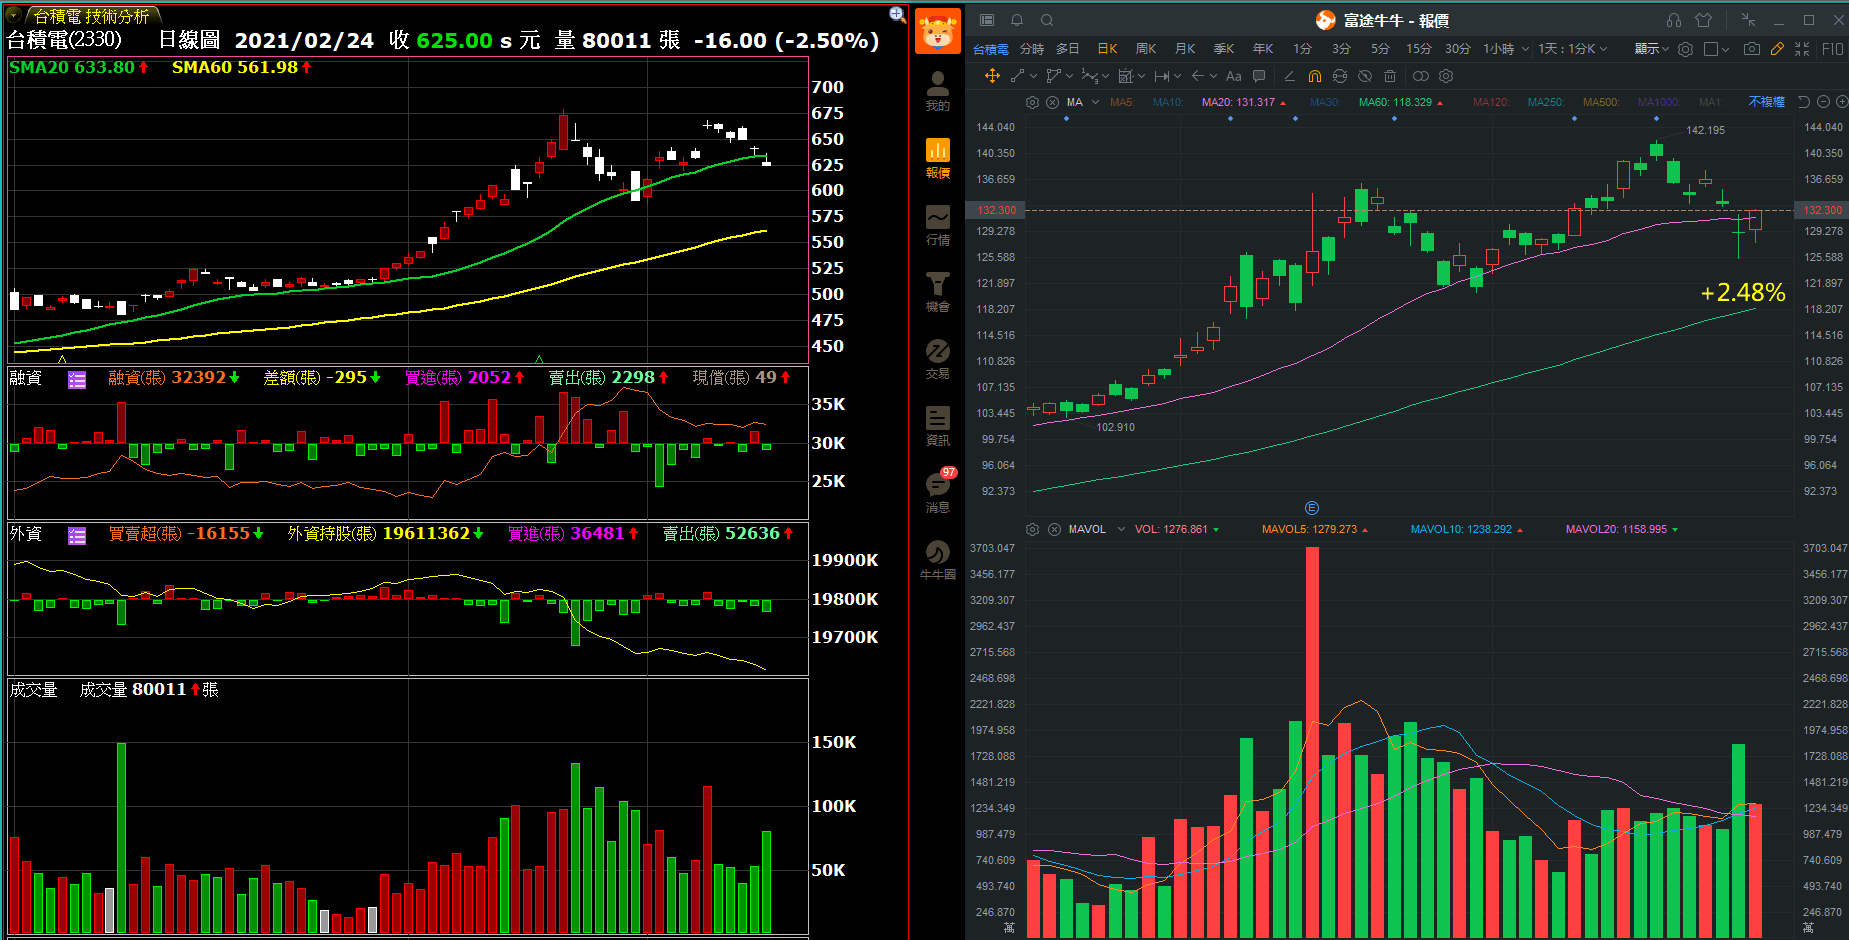Switch to 月K chart tab

(1185, 48)
